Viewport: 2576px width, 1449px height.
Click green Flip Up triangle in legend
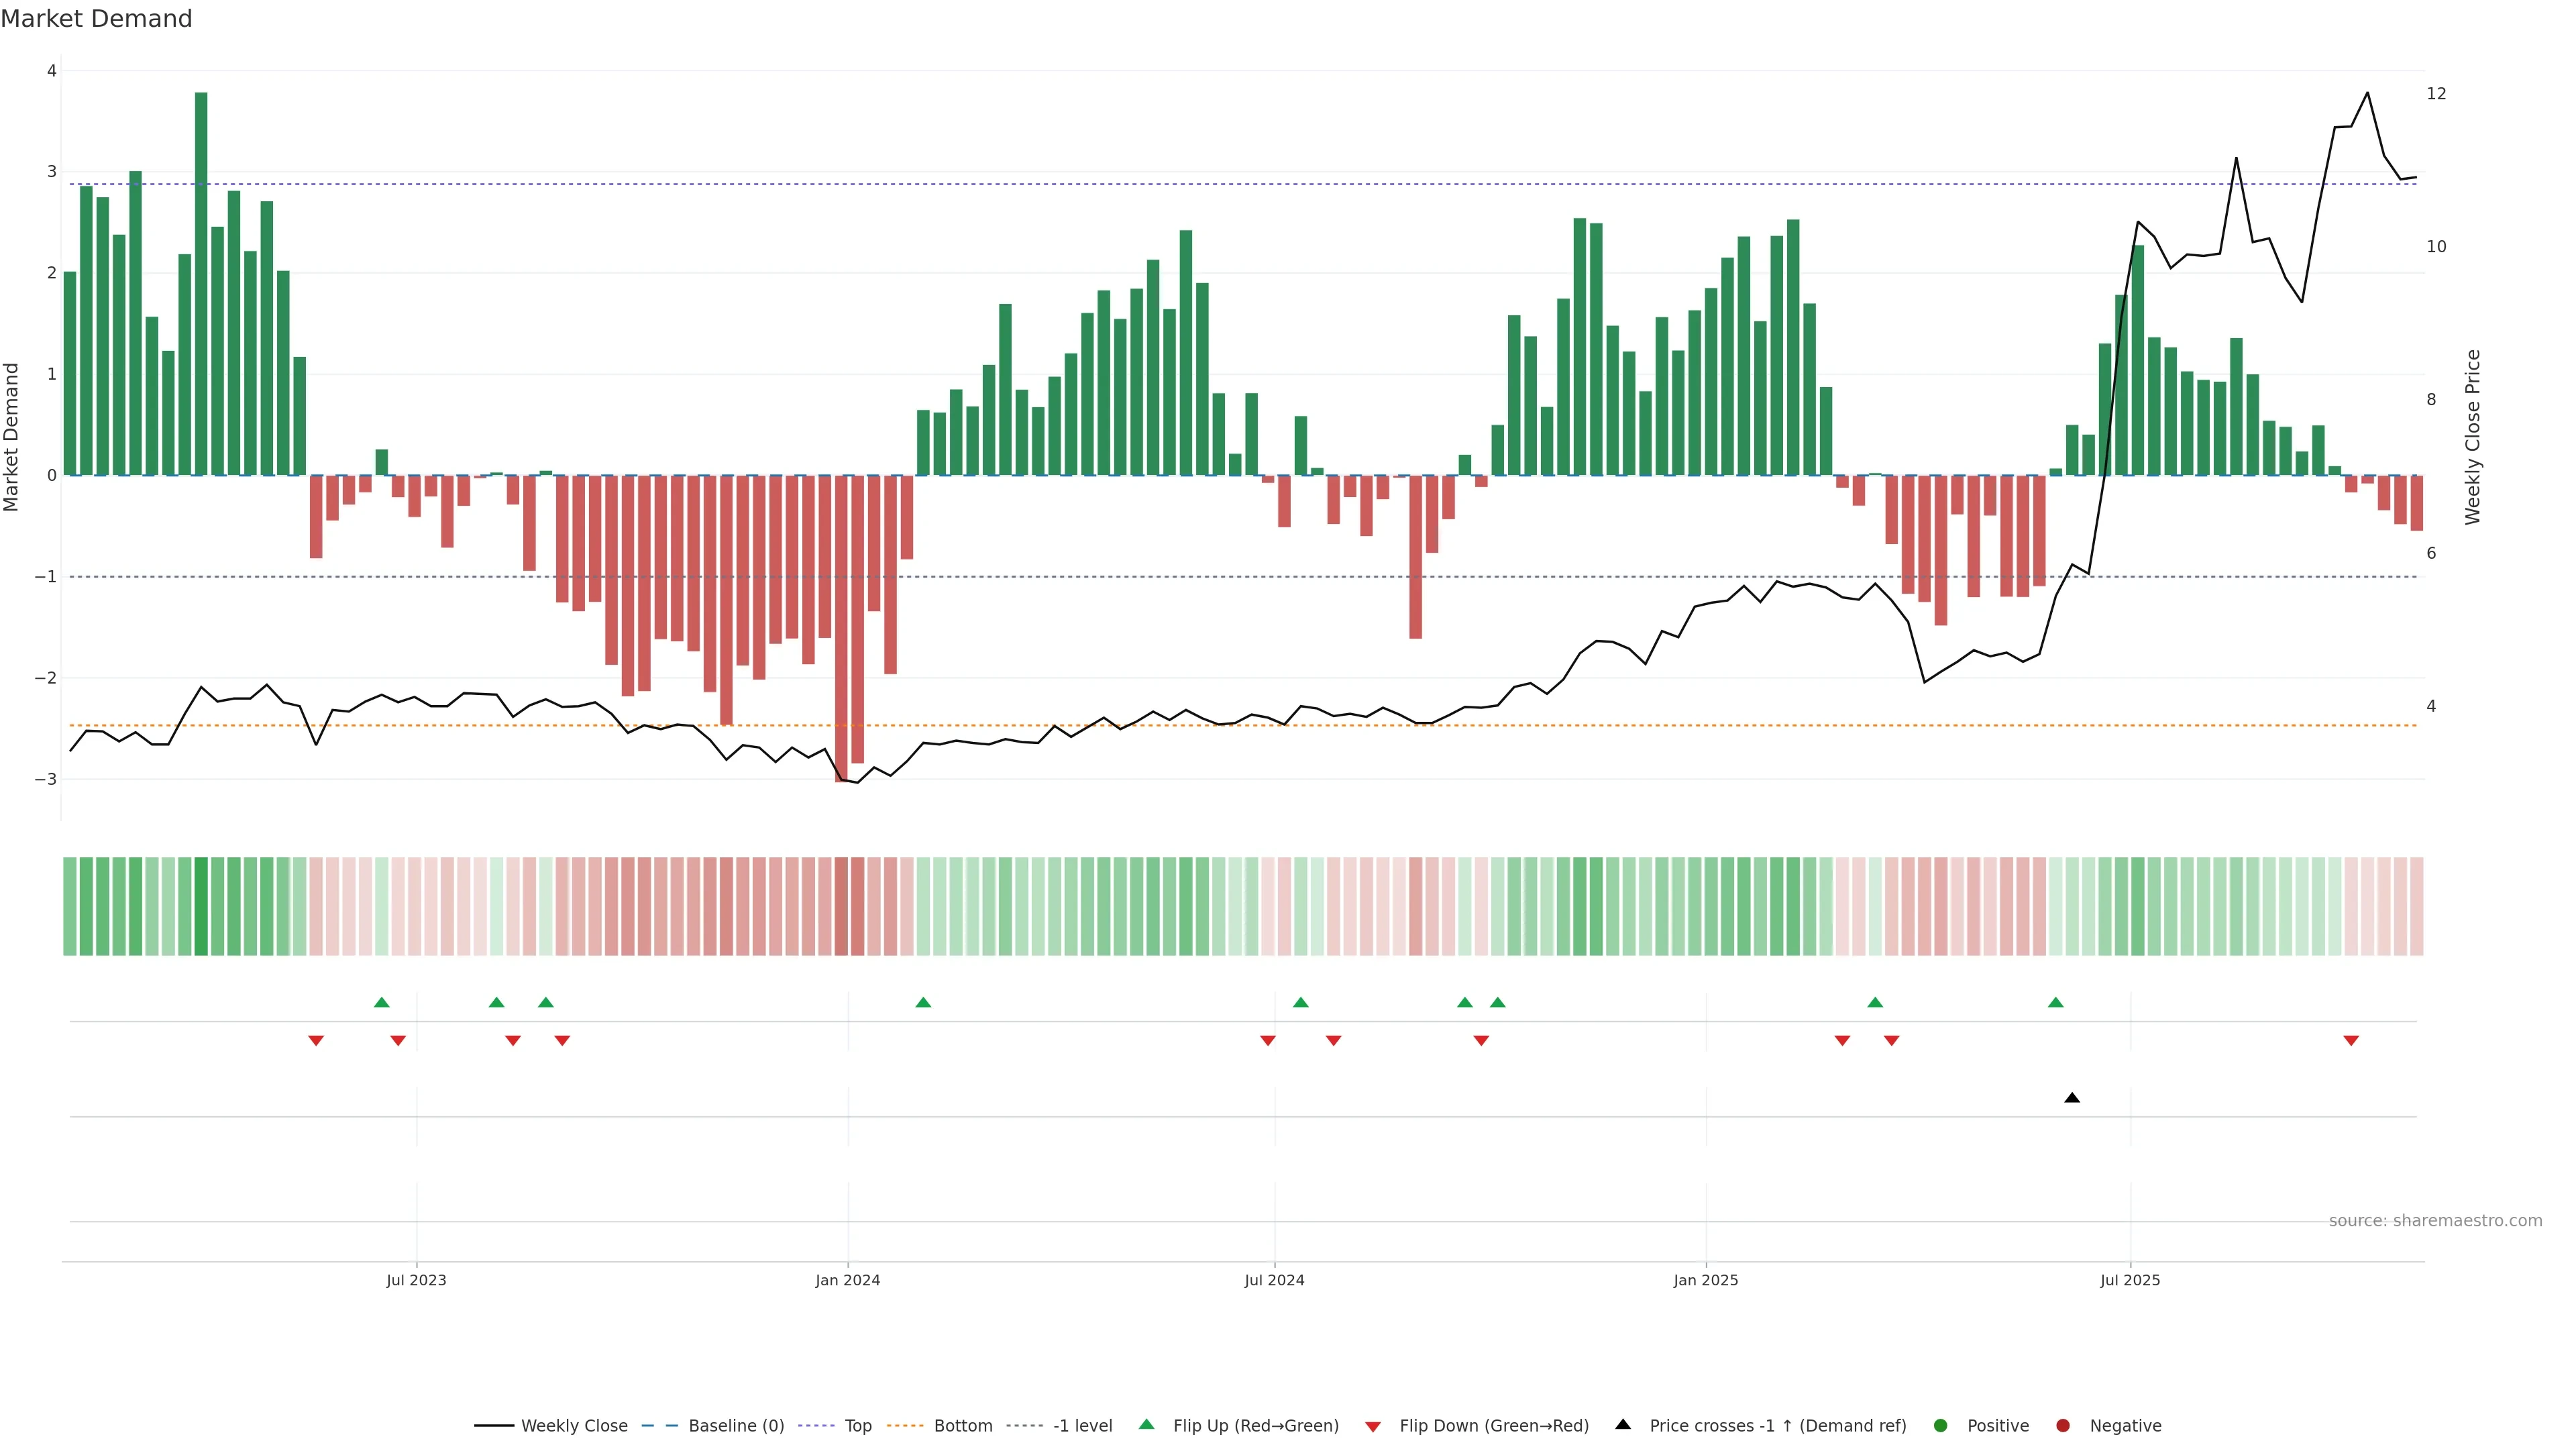[x=1147, y=1425]
